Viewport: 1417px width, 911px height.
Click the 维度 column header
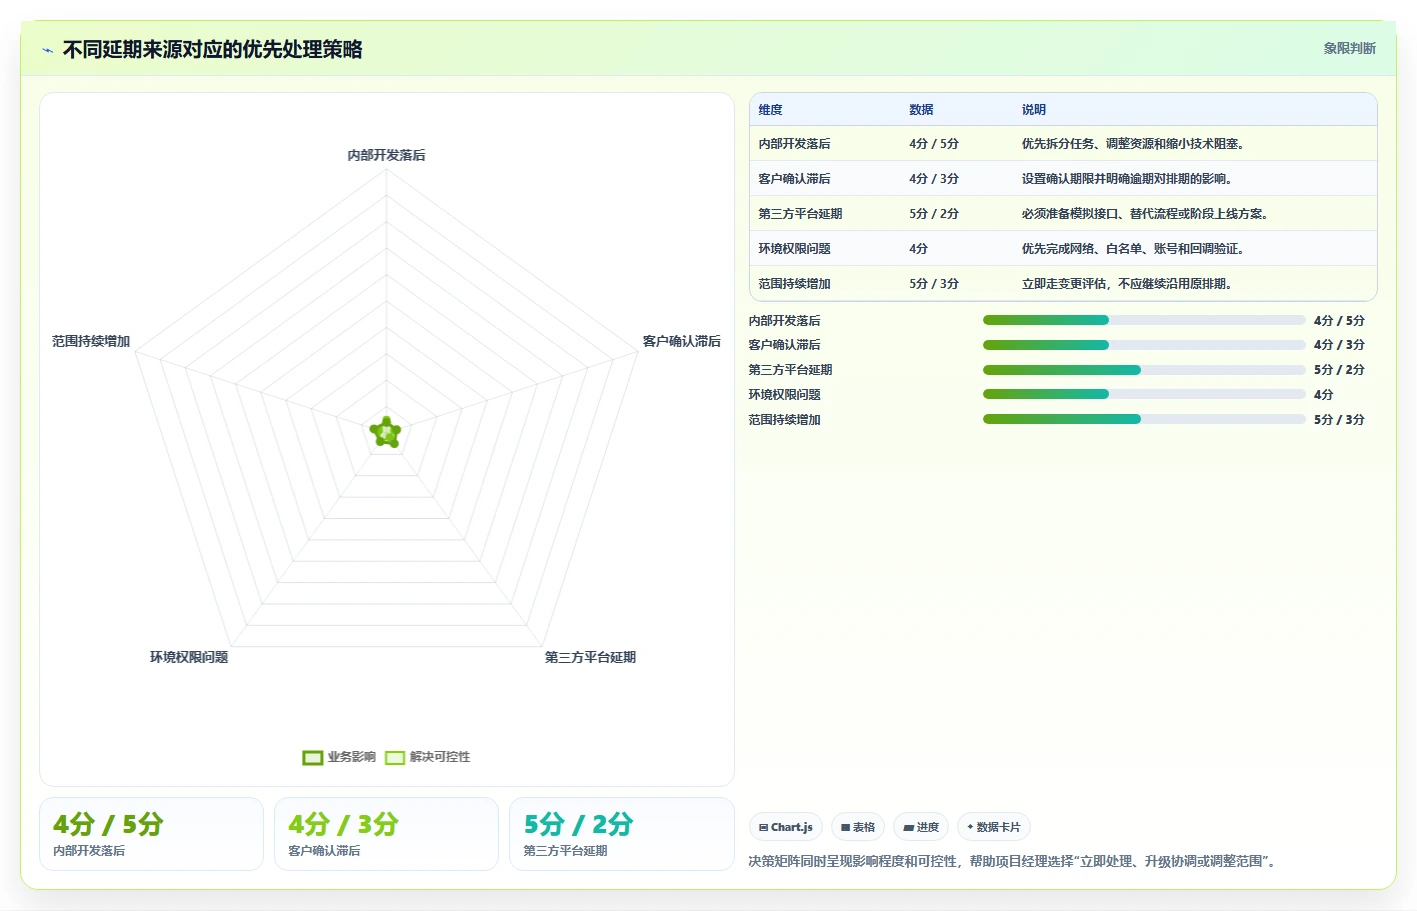tap(770, 110)
